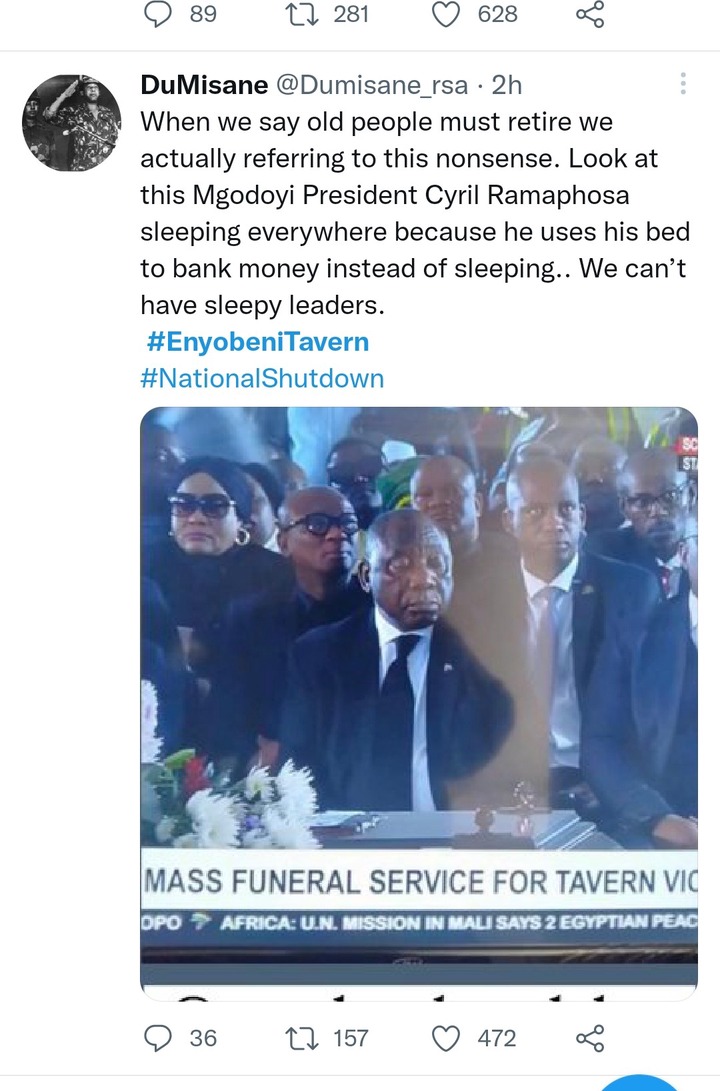Like DuMisane's tweet with 472 likes
This screenshot has width=720, height=1091.
[x=445, y=1038]
